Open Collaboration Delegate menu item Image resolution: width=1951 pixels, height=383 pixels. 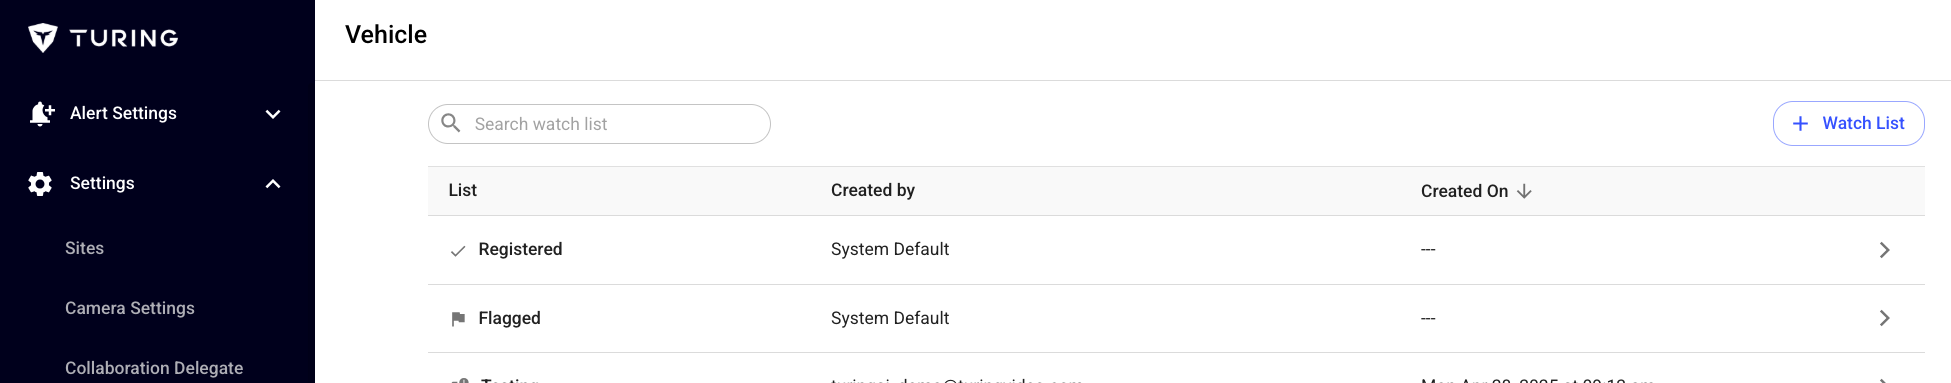coord(154,368)
